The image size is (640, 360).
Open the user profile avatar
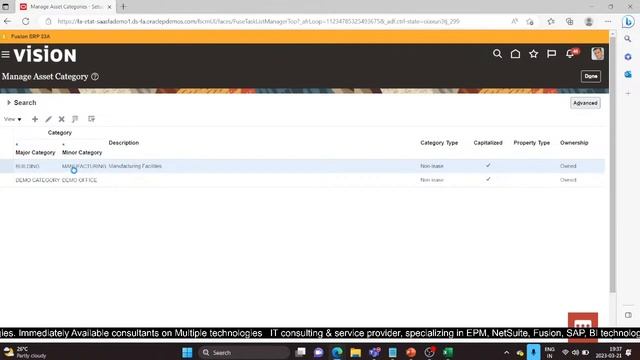598,54
